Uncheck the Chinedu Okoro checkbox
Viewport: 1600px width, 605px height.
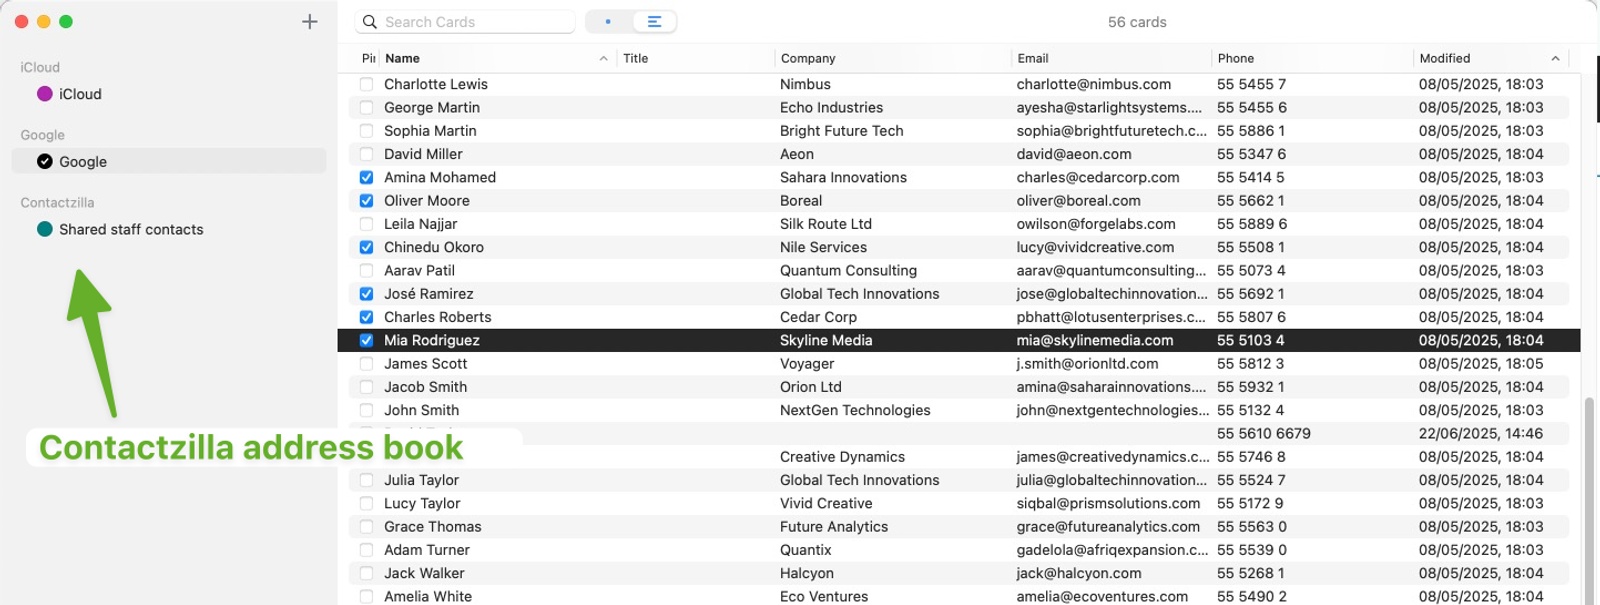click(x=366, y=247)
